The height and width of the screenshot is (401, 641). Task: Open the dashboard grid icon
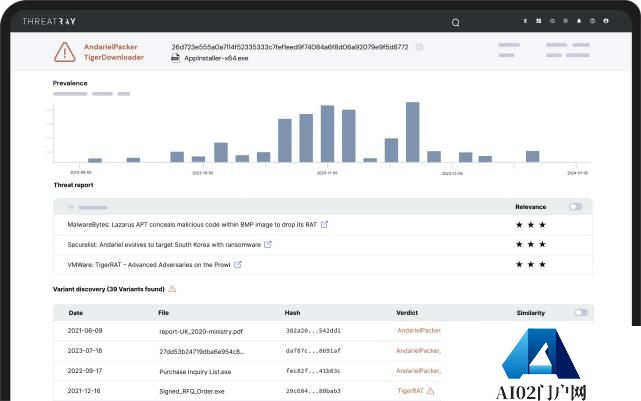coord(539,21)
